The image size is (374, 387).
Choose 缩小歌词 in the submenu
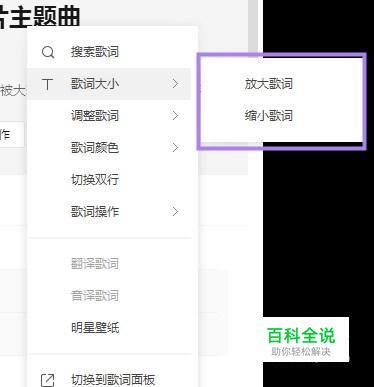tap(269, 116)
